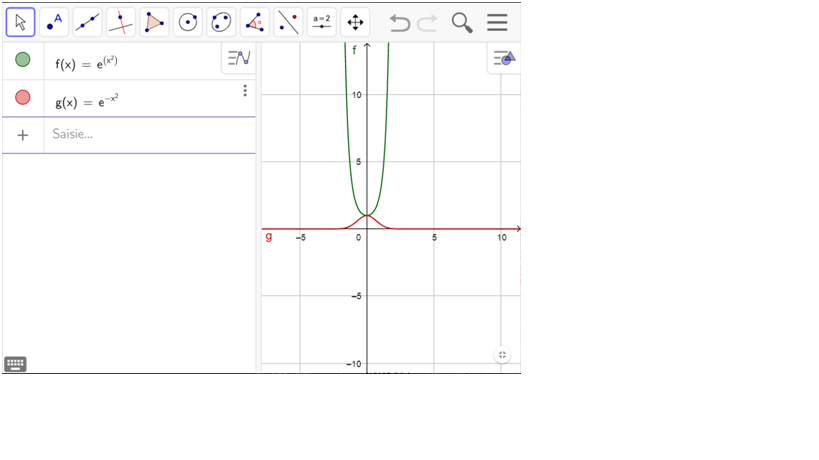Select the Polygon tool
This screenshot has width=819, height=460.
tap(154, 22)
